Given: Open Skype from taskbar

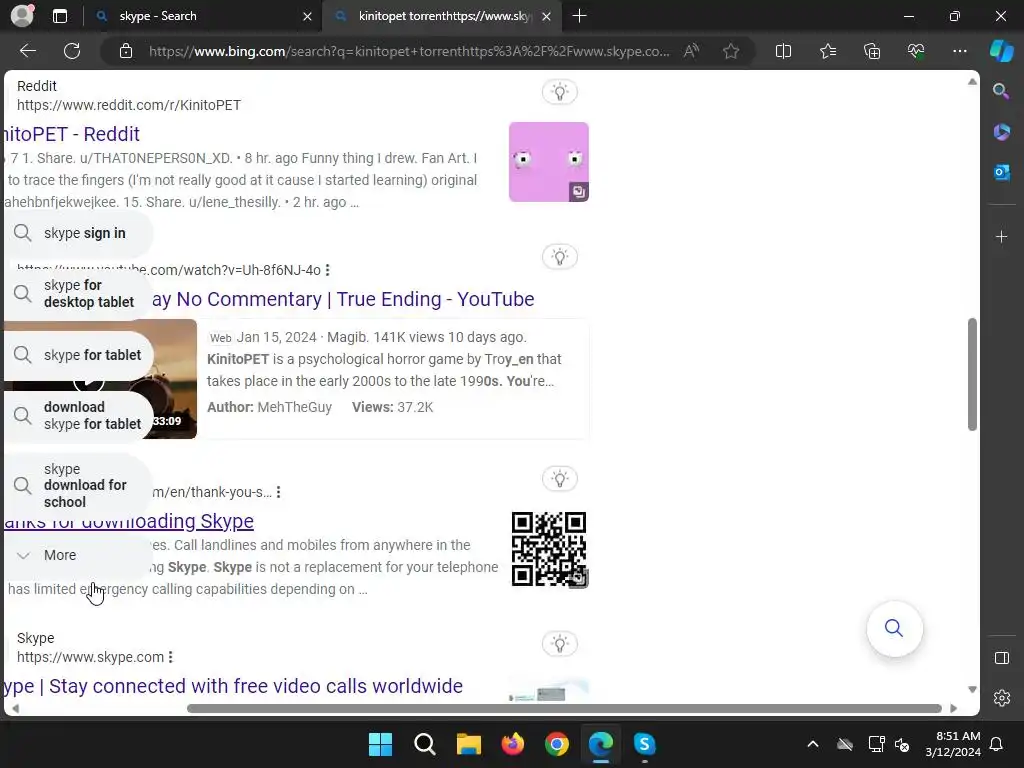Looking at the screenshot, I should 645,744.
